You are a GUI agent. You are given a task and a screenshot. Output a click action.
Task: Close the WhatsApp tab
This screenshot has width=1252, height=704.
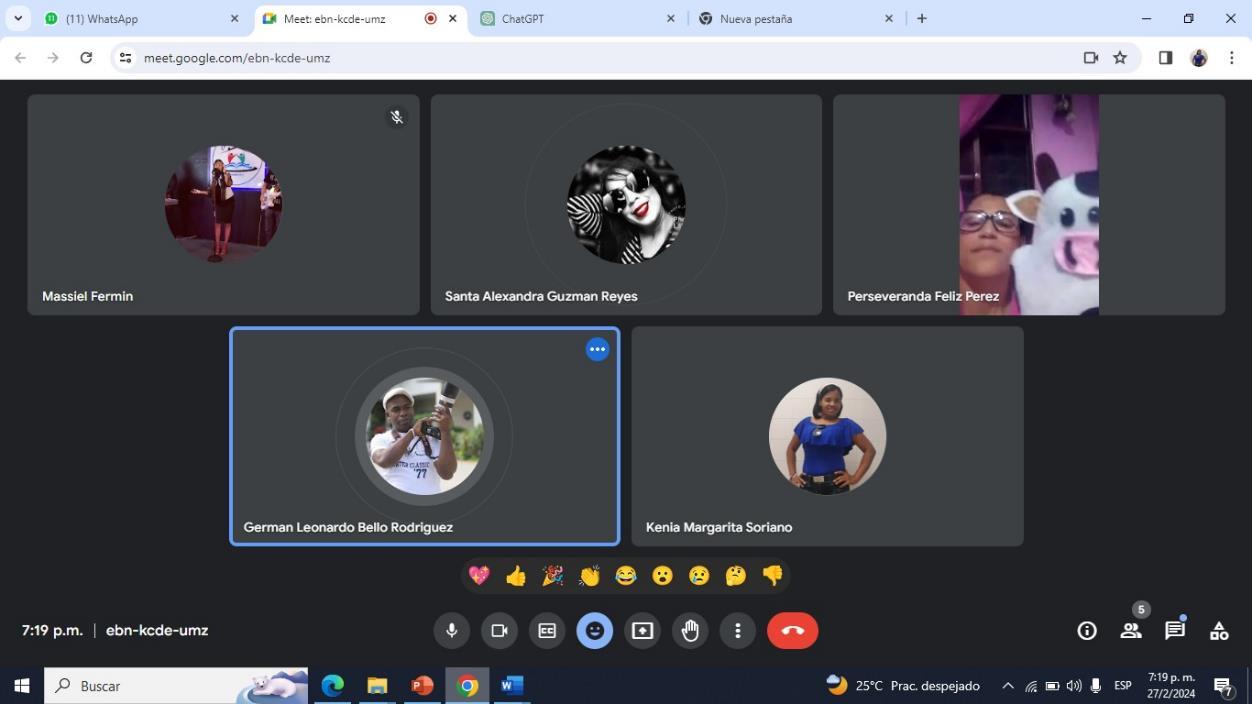pyautogui.click(x=235, y=19)
